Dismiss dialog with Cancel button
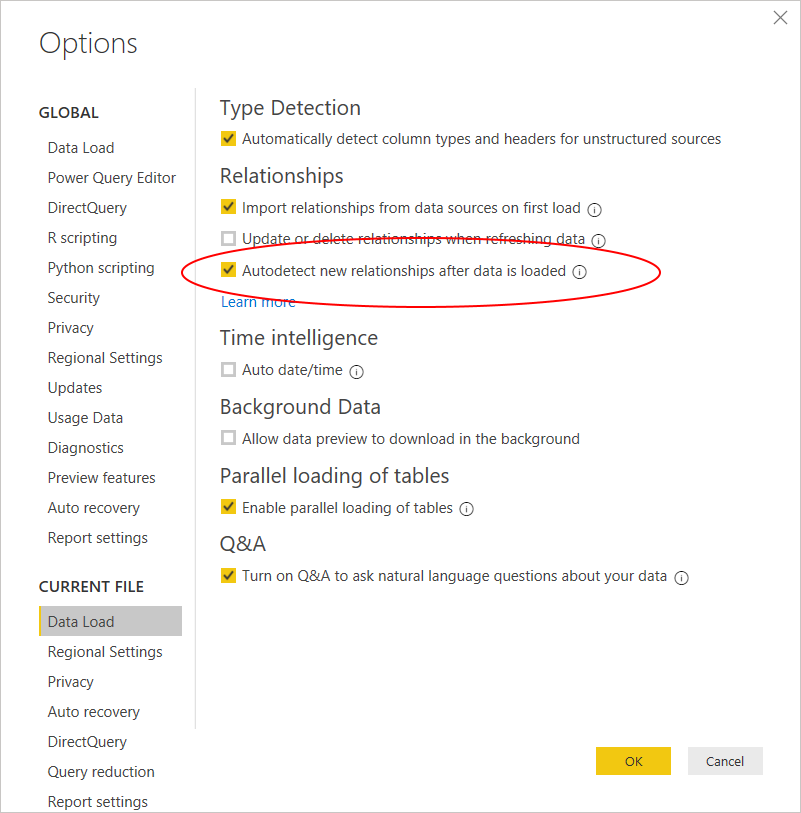801x813 pixels. click(725, 761)
